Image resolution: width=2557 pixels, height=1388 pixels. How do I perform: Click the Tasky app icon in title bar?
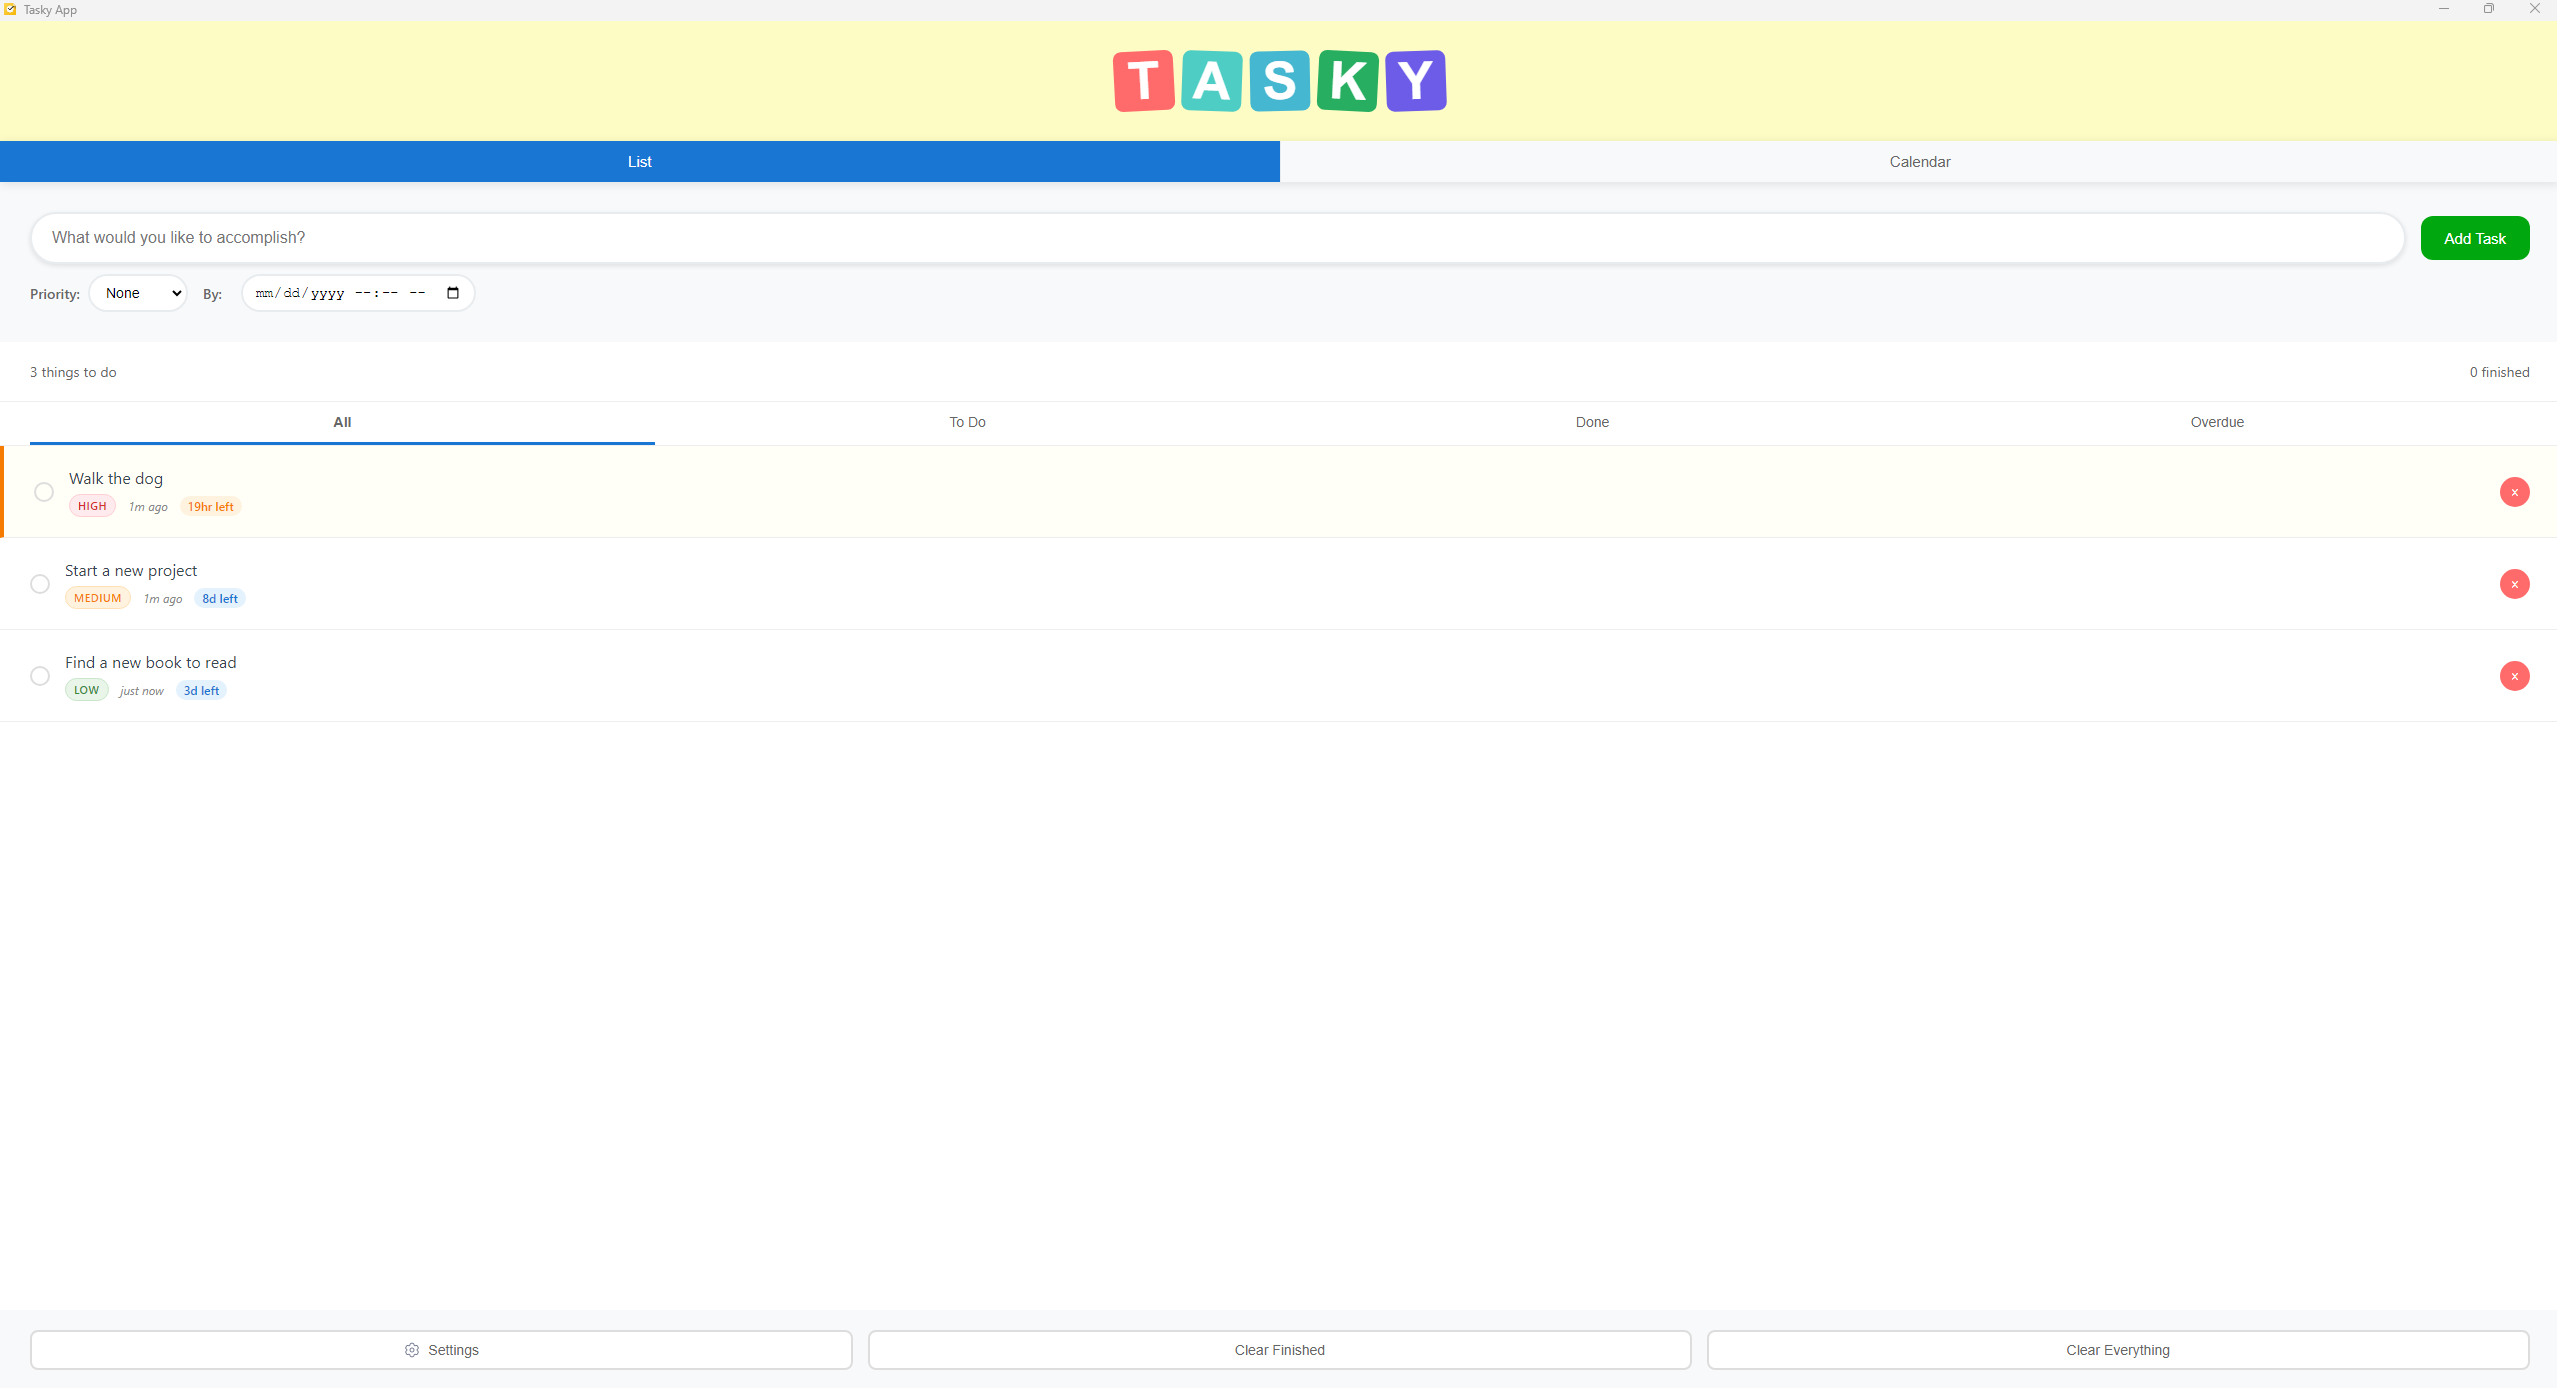point(10,10)
